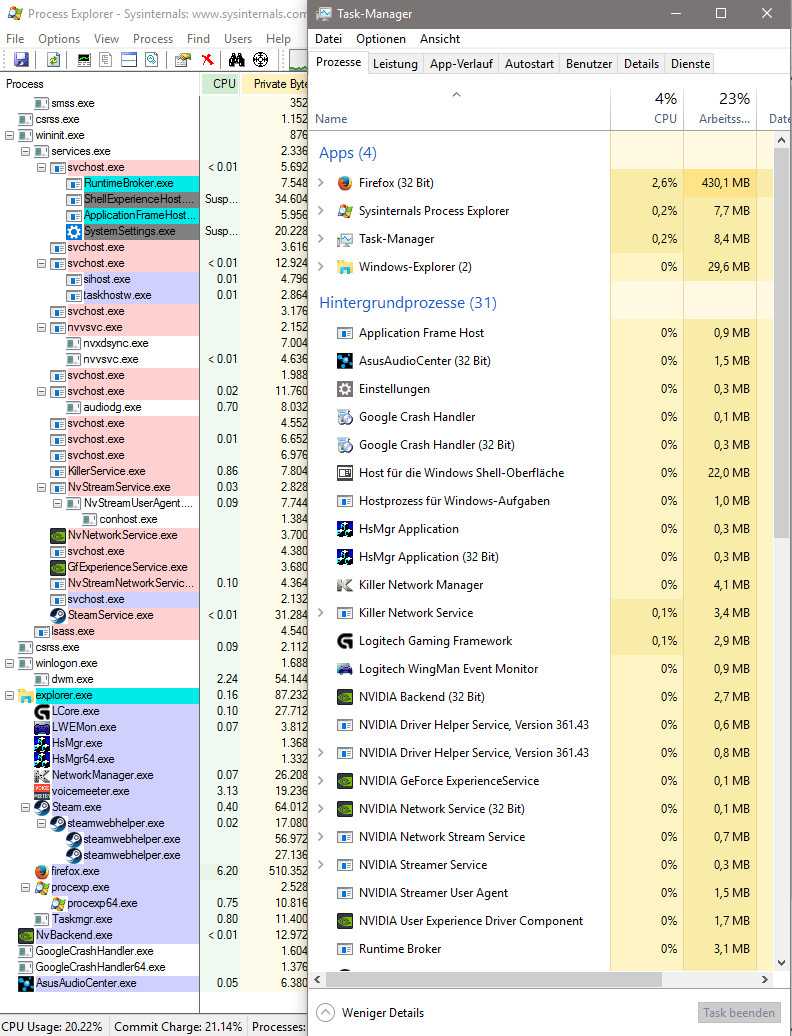Click the Killer Network Manager K icon
The image size is (792, 1036).
[344, 585]
